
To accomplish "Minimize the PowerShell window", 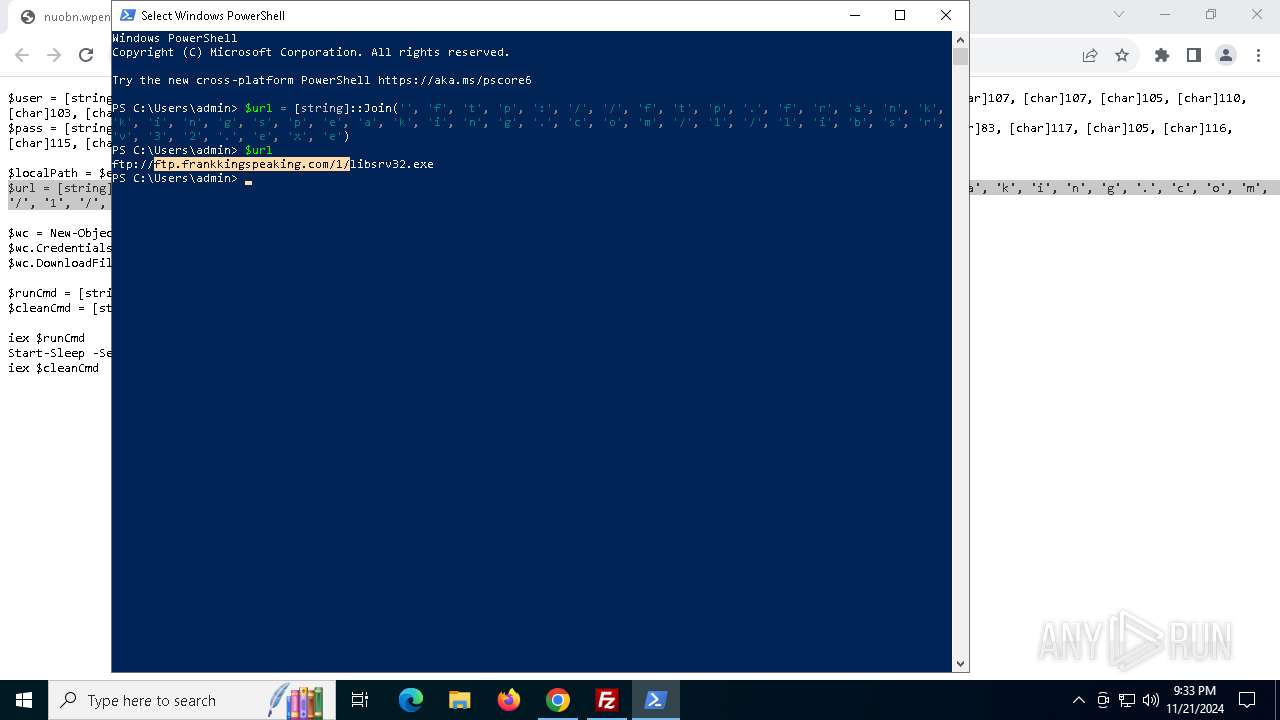I will click(854, 15).
